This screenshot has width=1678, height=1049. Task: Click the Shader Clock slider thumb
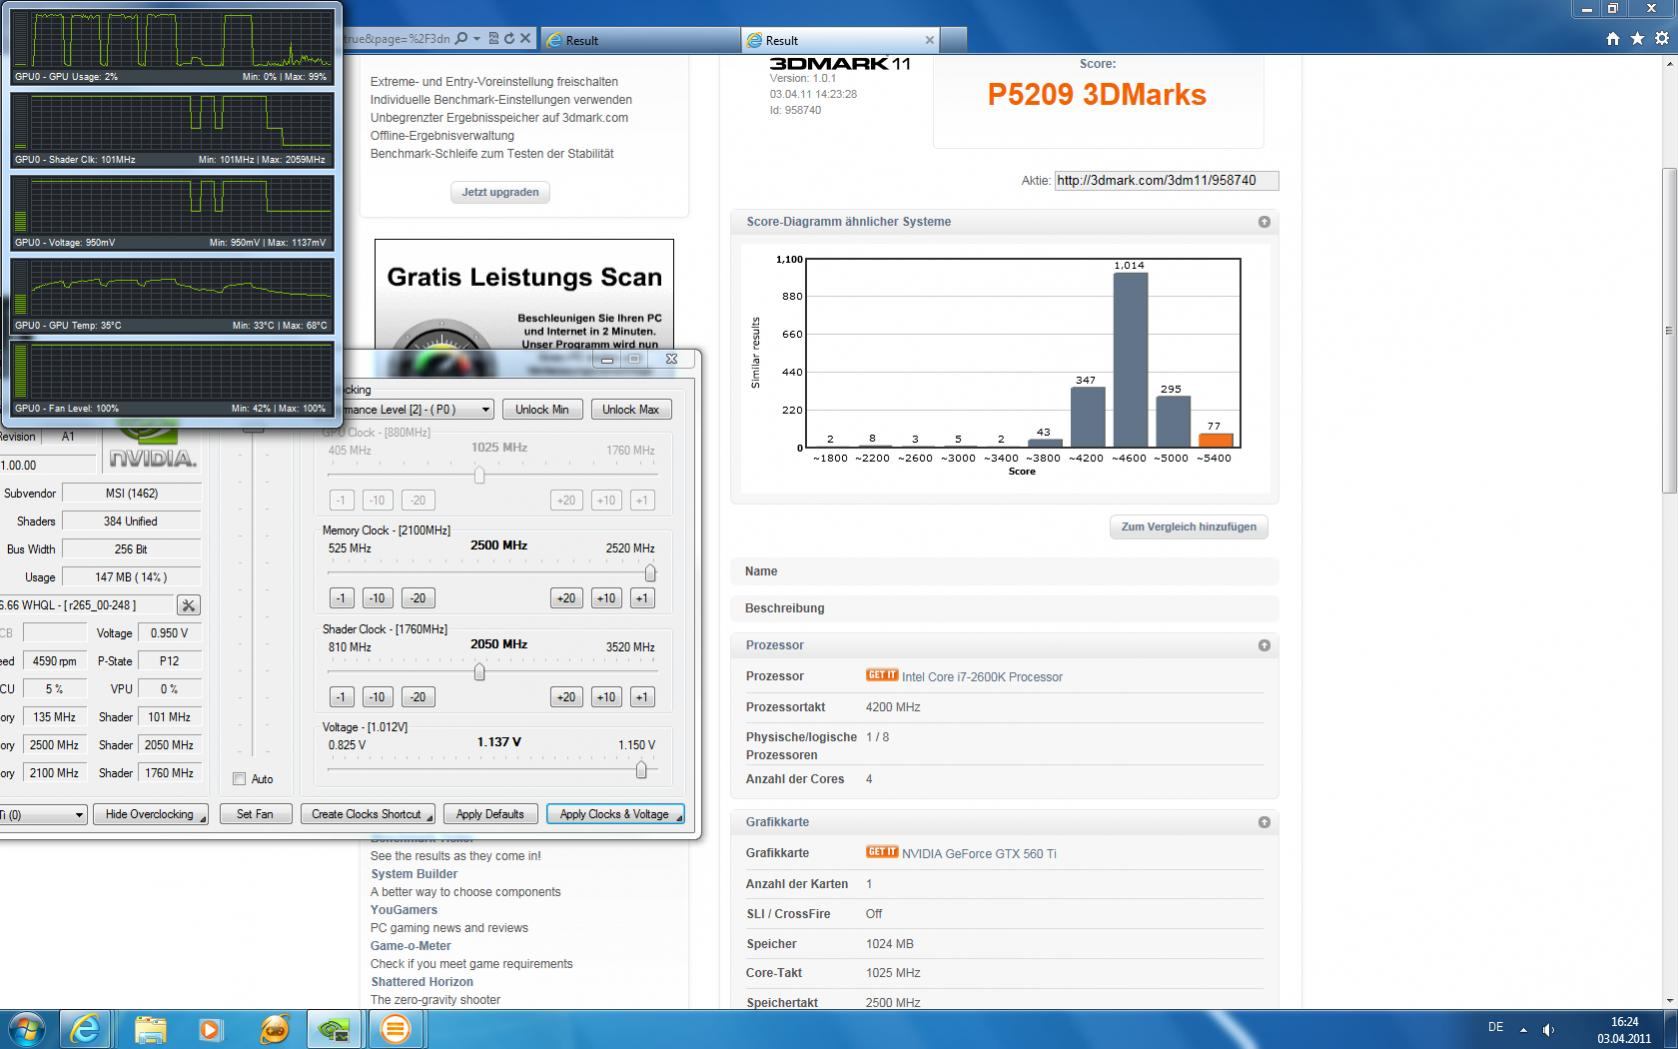point(479,672)
